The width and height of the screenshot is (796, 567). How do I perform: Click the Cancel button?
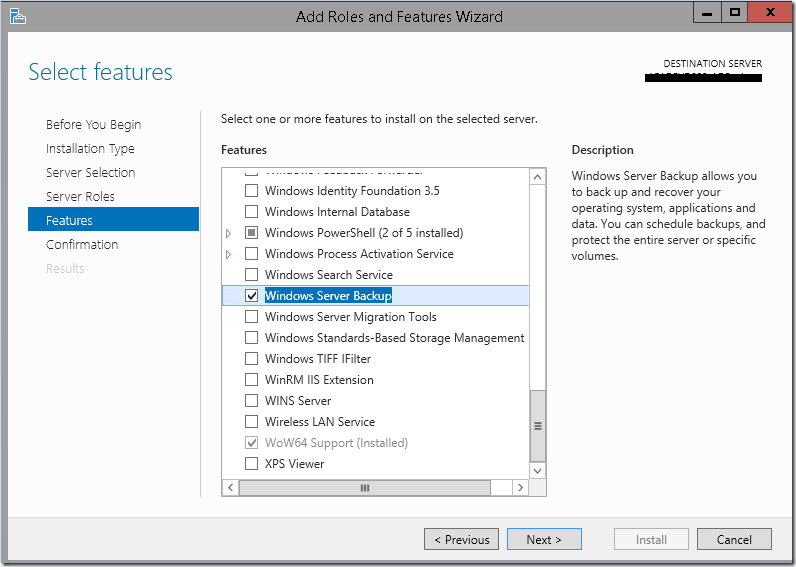(x=734, y=539)
